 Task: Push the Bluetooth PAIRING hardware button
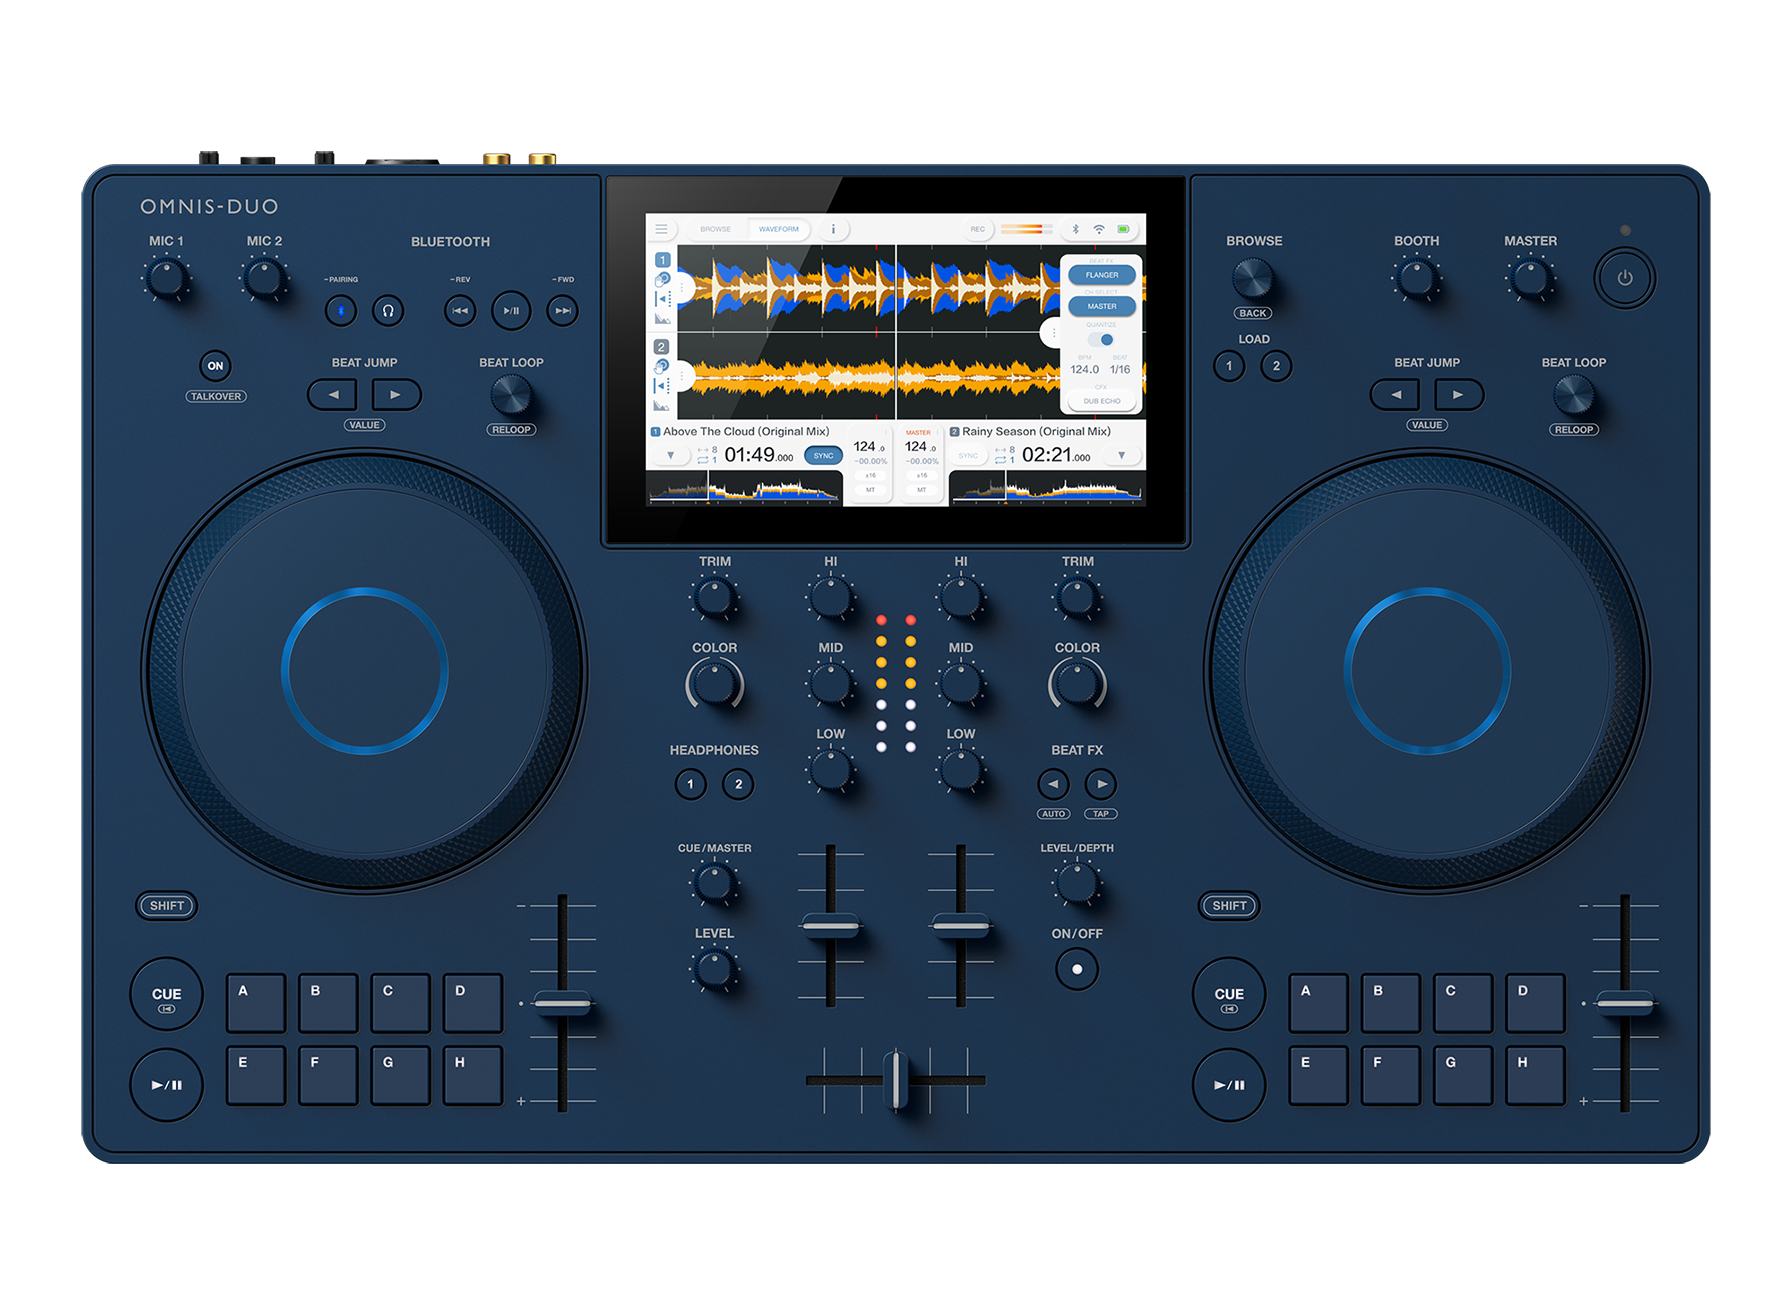[341, 311]
